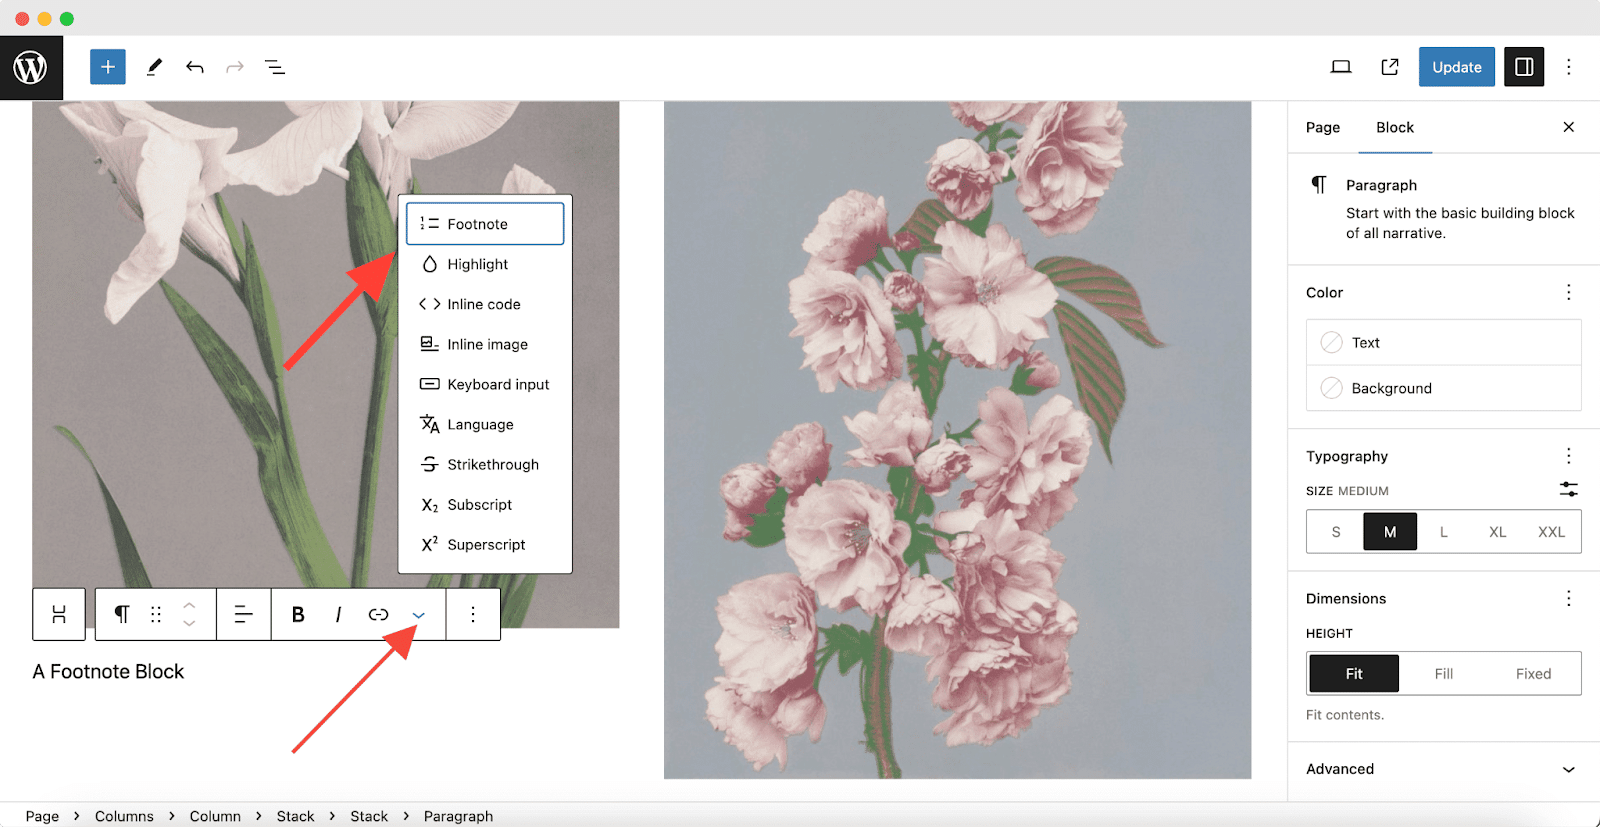Move block down arrow
The width and height of the screenshot is (1600, 827).
[190, 624]
